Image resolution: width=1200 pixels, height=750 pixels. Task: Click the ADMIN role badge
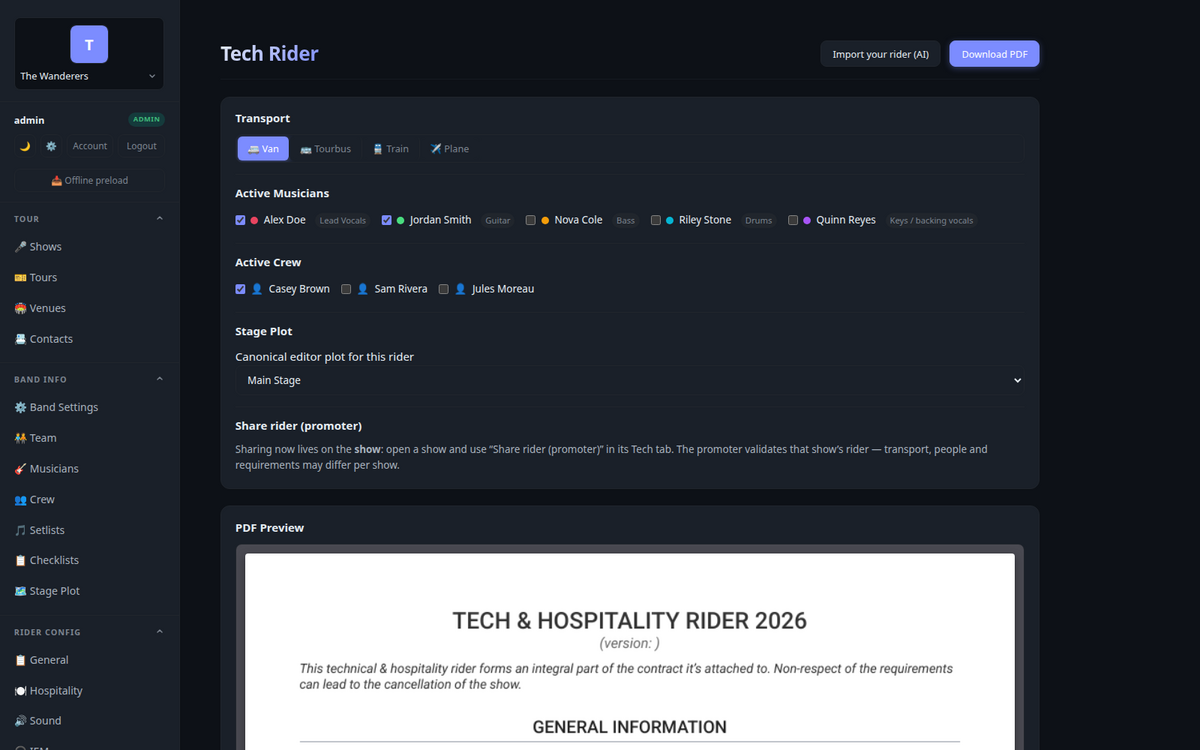coord(147,119)
